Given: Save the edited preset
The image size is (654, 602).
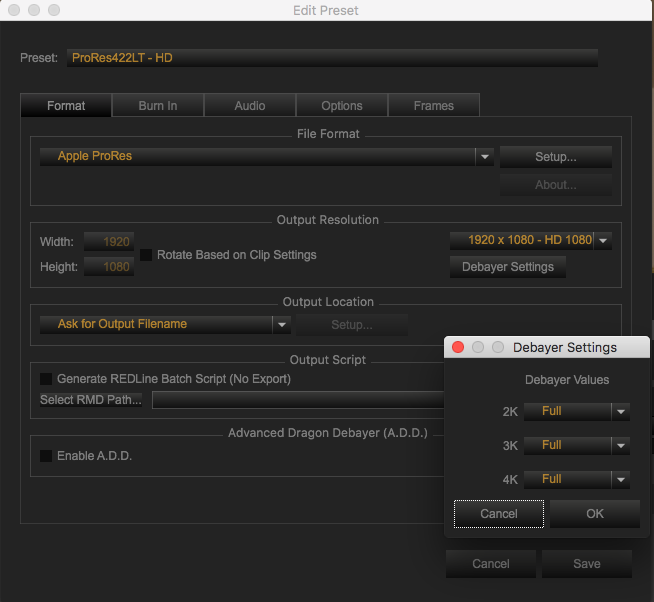Looking at the screenshot, I should point(586,564).
